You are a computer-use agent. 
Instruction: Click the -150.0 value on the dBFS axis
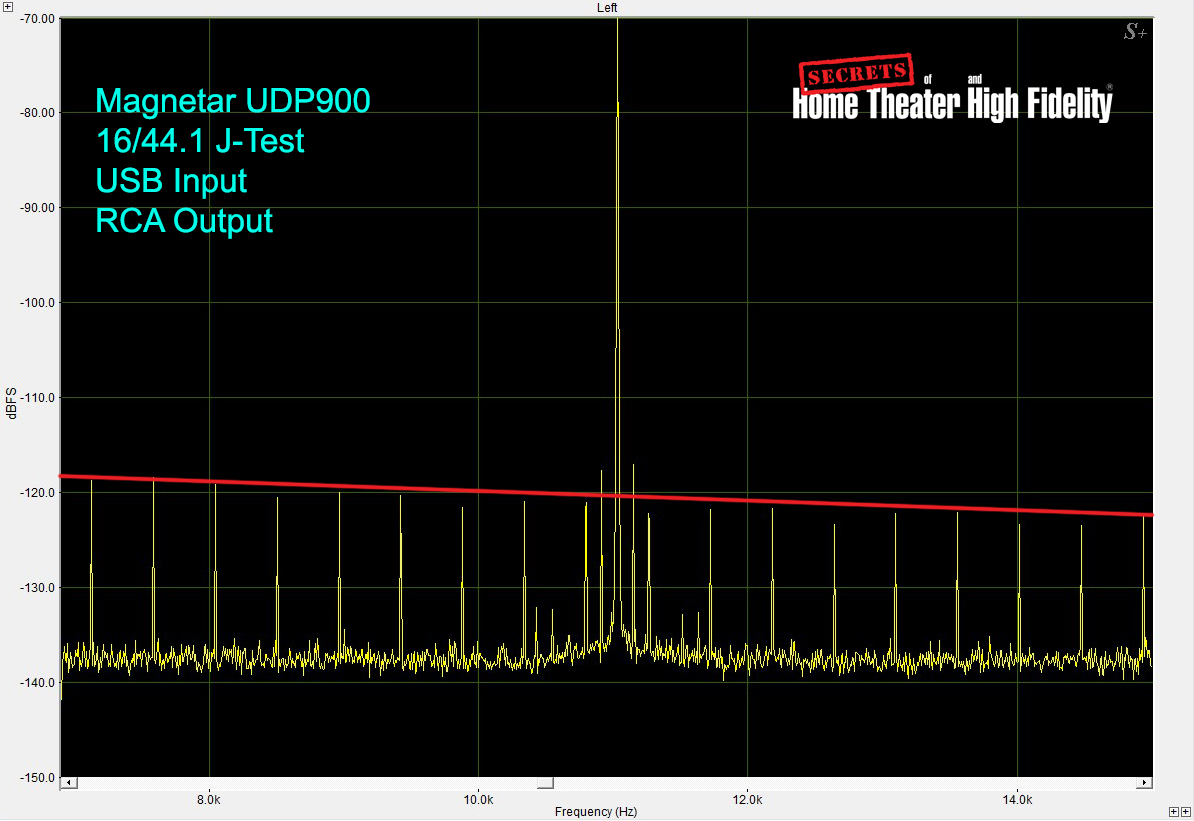pos(37,778)
